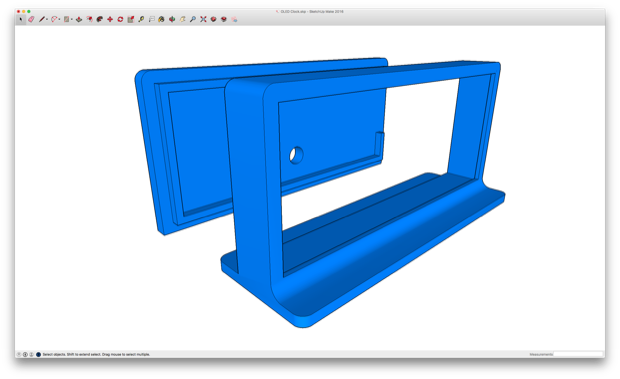Screen dimensions: 620x379
Task: Click the last toolbar icon after Extension Warehouse
Action: 234,19
